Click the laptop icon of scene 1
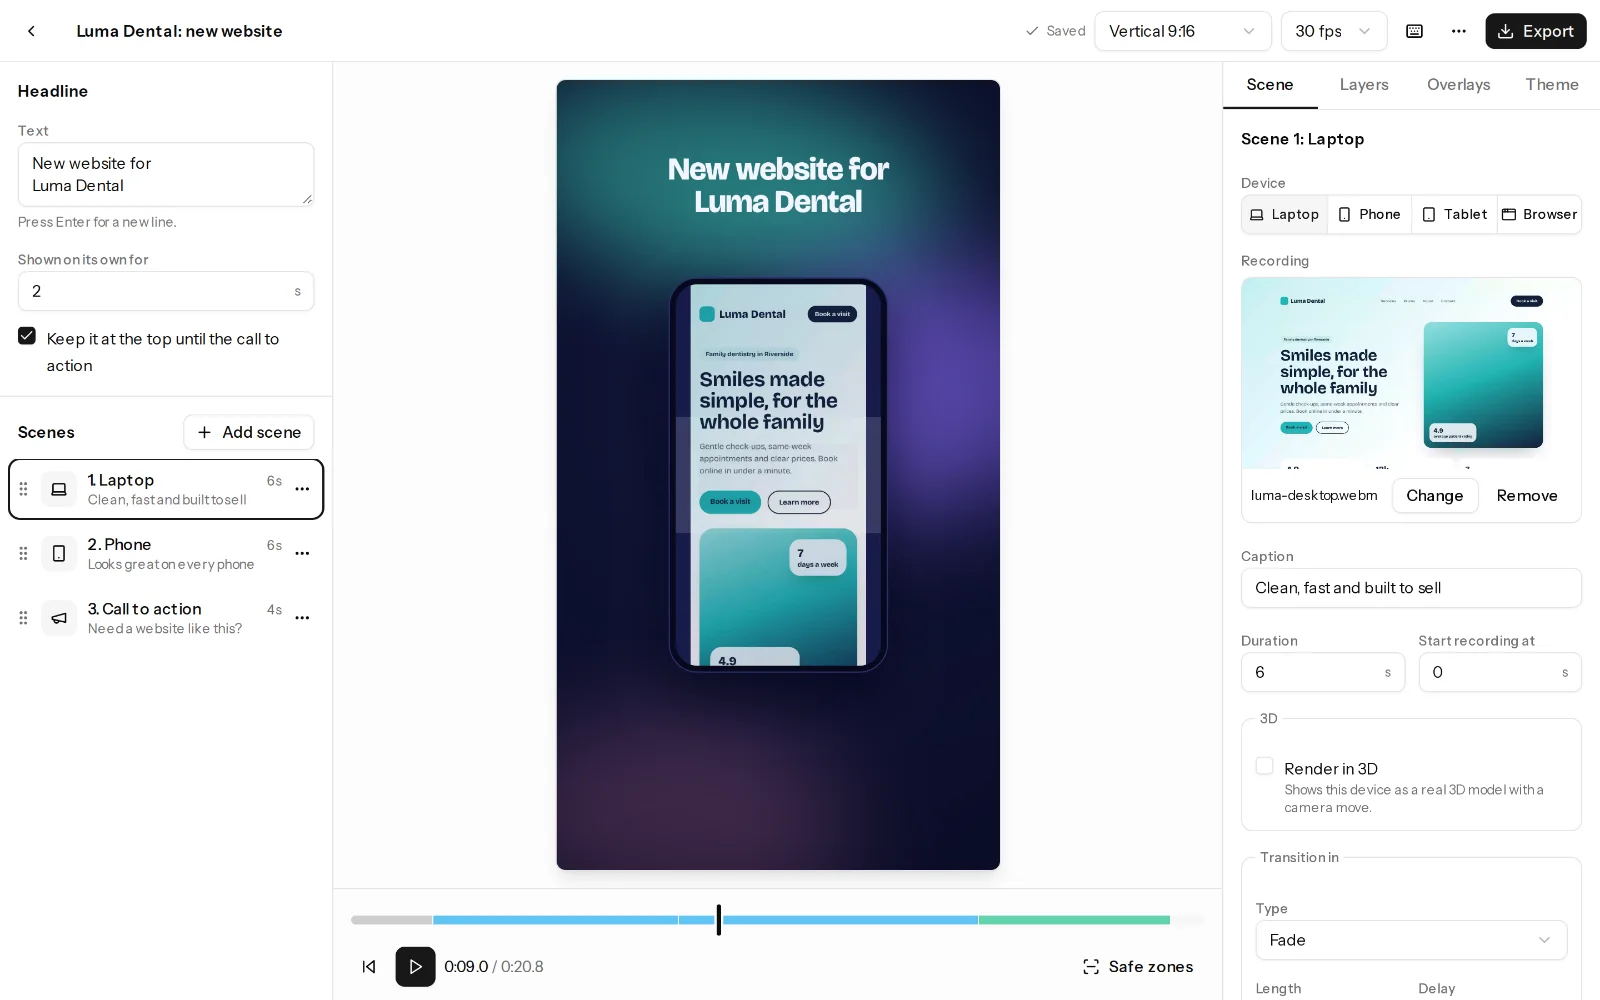 click(x=59, y=489)
